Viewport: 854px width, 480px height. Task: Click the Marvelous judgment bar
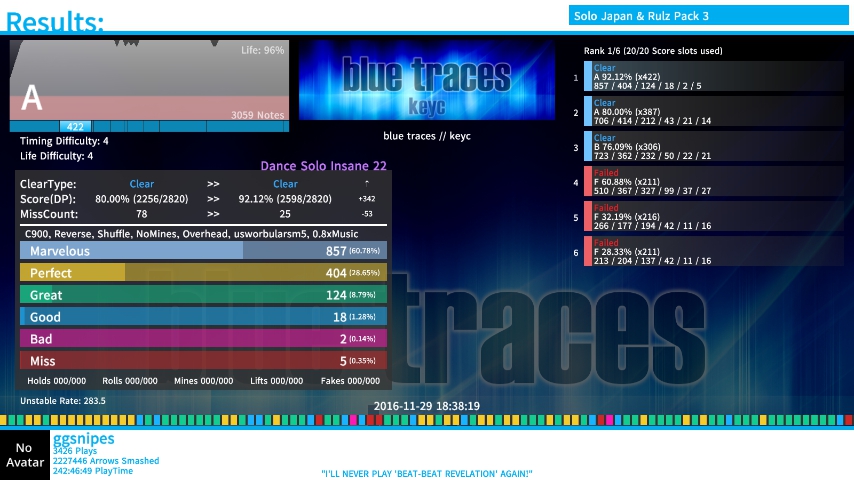(203, 251)
